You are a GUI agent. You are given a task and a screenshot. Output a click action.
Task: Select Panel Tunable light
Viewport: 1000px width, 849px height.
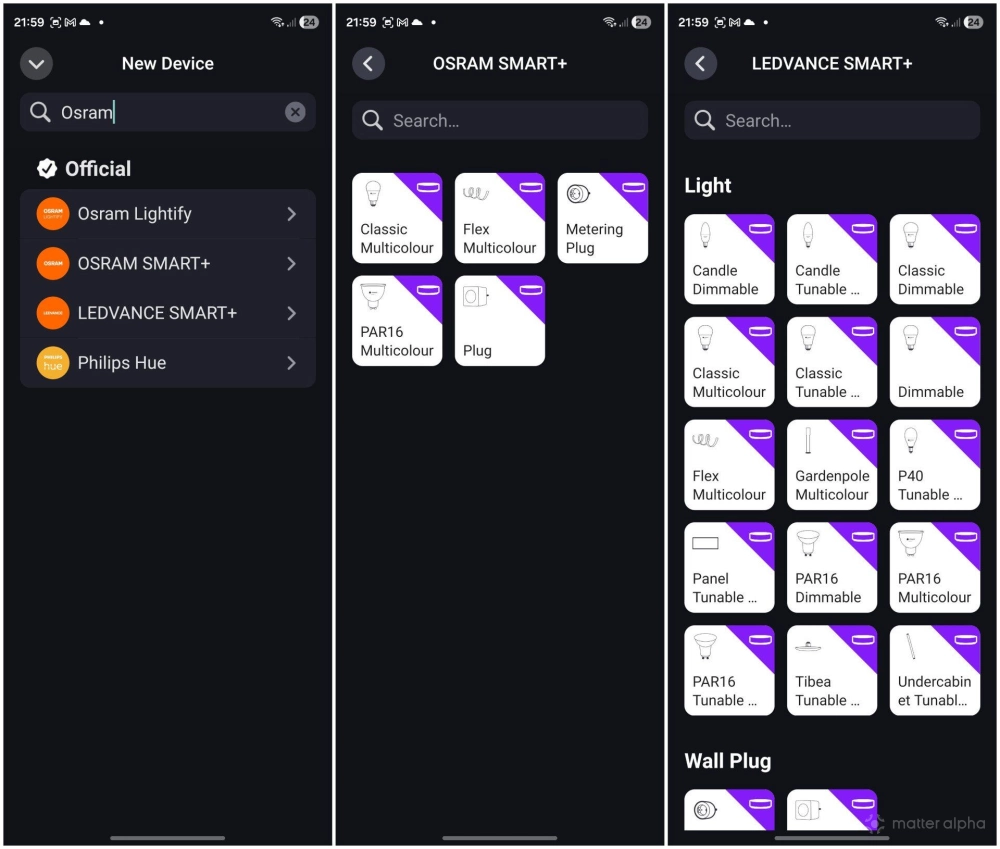click(x=730, y=568)
